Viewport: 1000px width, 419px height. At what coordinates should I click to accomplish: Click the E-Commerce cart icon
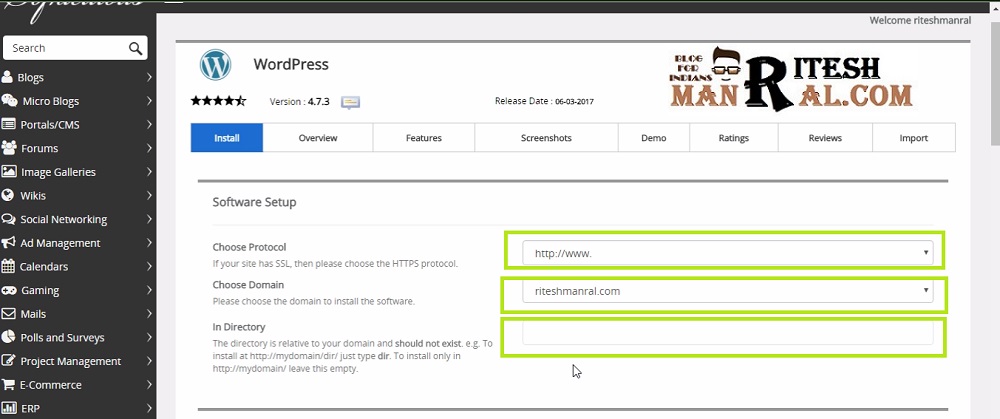[8, 385]
